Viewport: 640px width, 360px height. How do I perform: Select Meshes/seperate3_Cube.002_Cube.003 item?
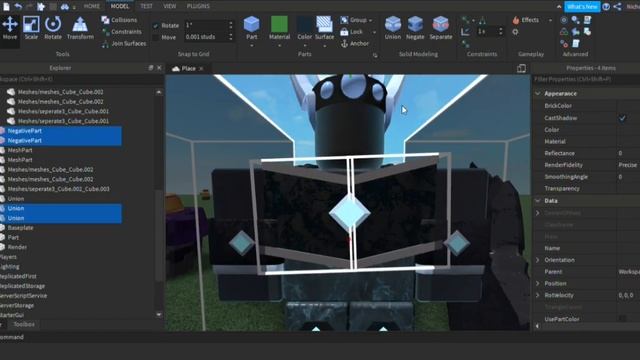(x=58, y=189)
